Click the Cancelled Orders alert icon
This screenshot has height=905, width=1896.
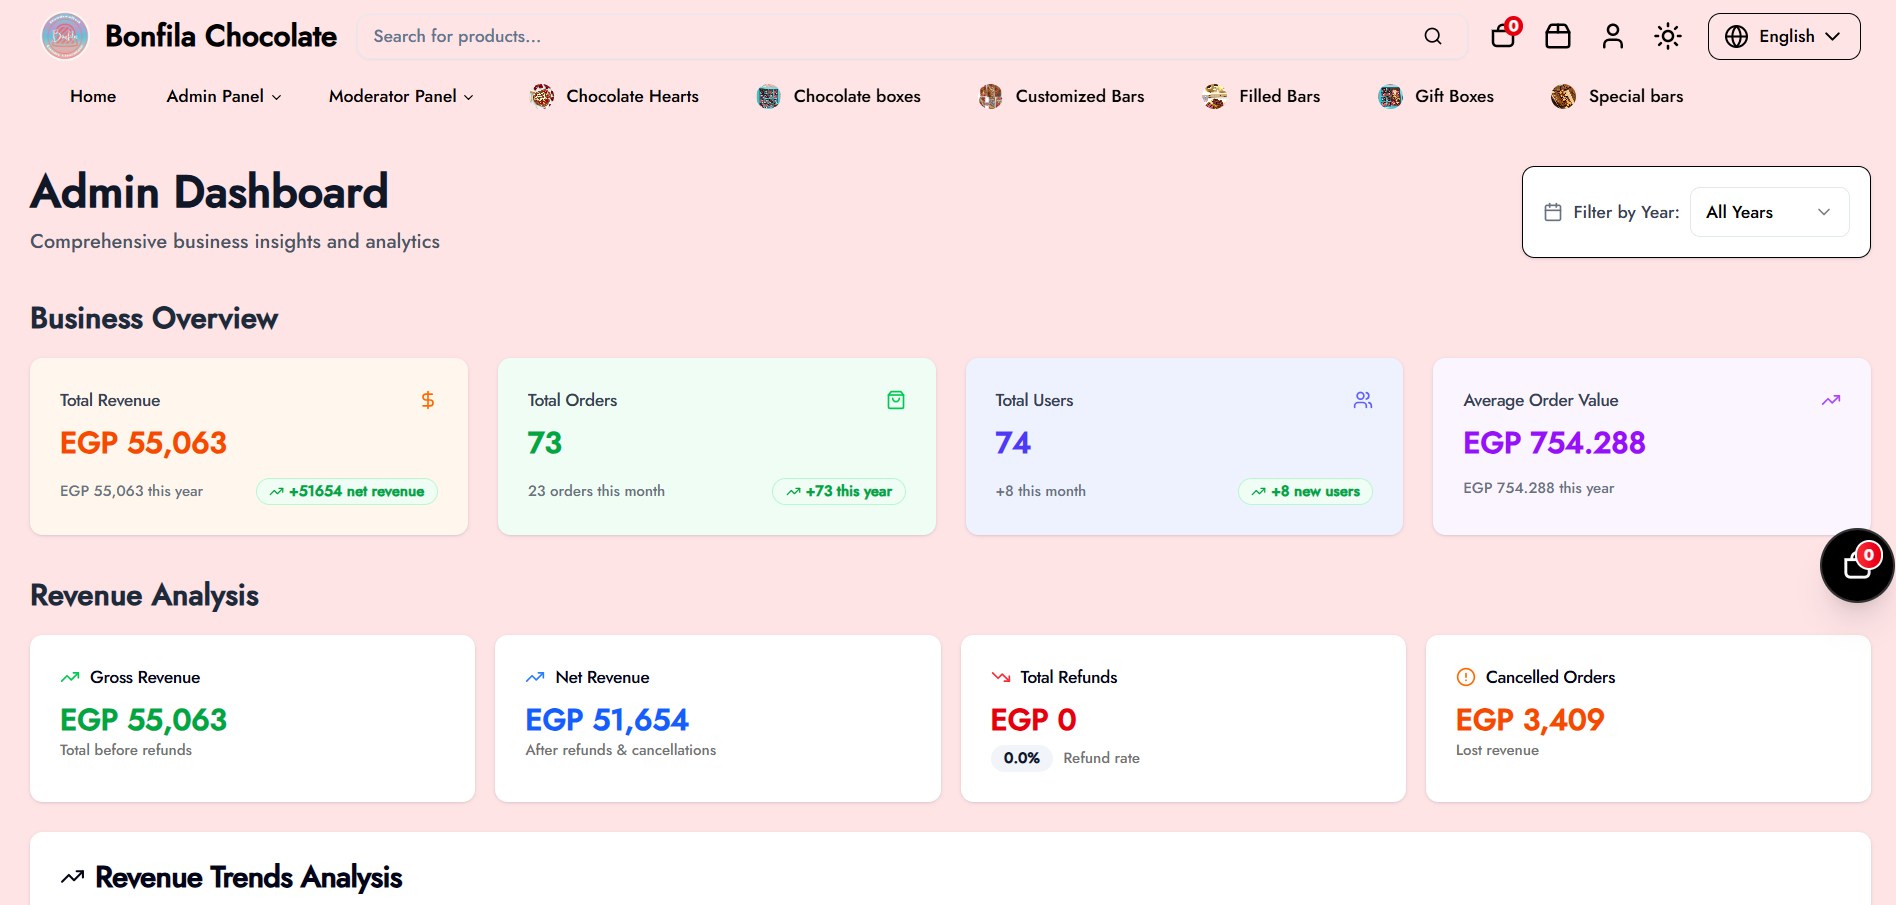1466,677
